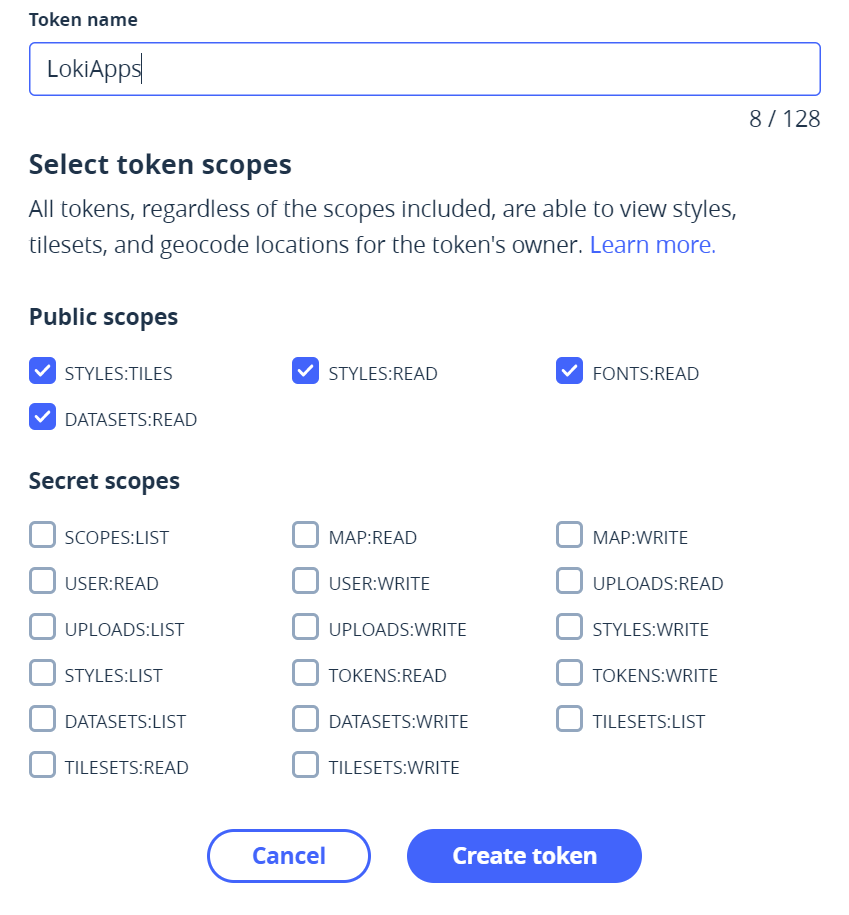
Task: Click the Token name input field
Action: pos(425,69)
